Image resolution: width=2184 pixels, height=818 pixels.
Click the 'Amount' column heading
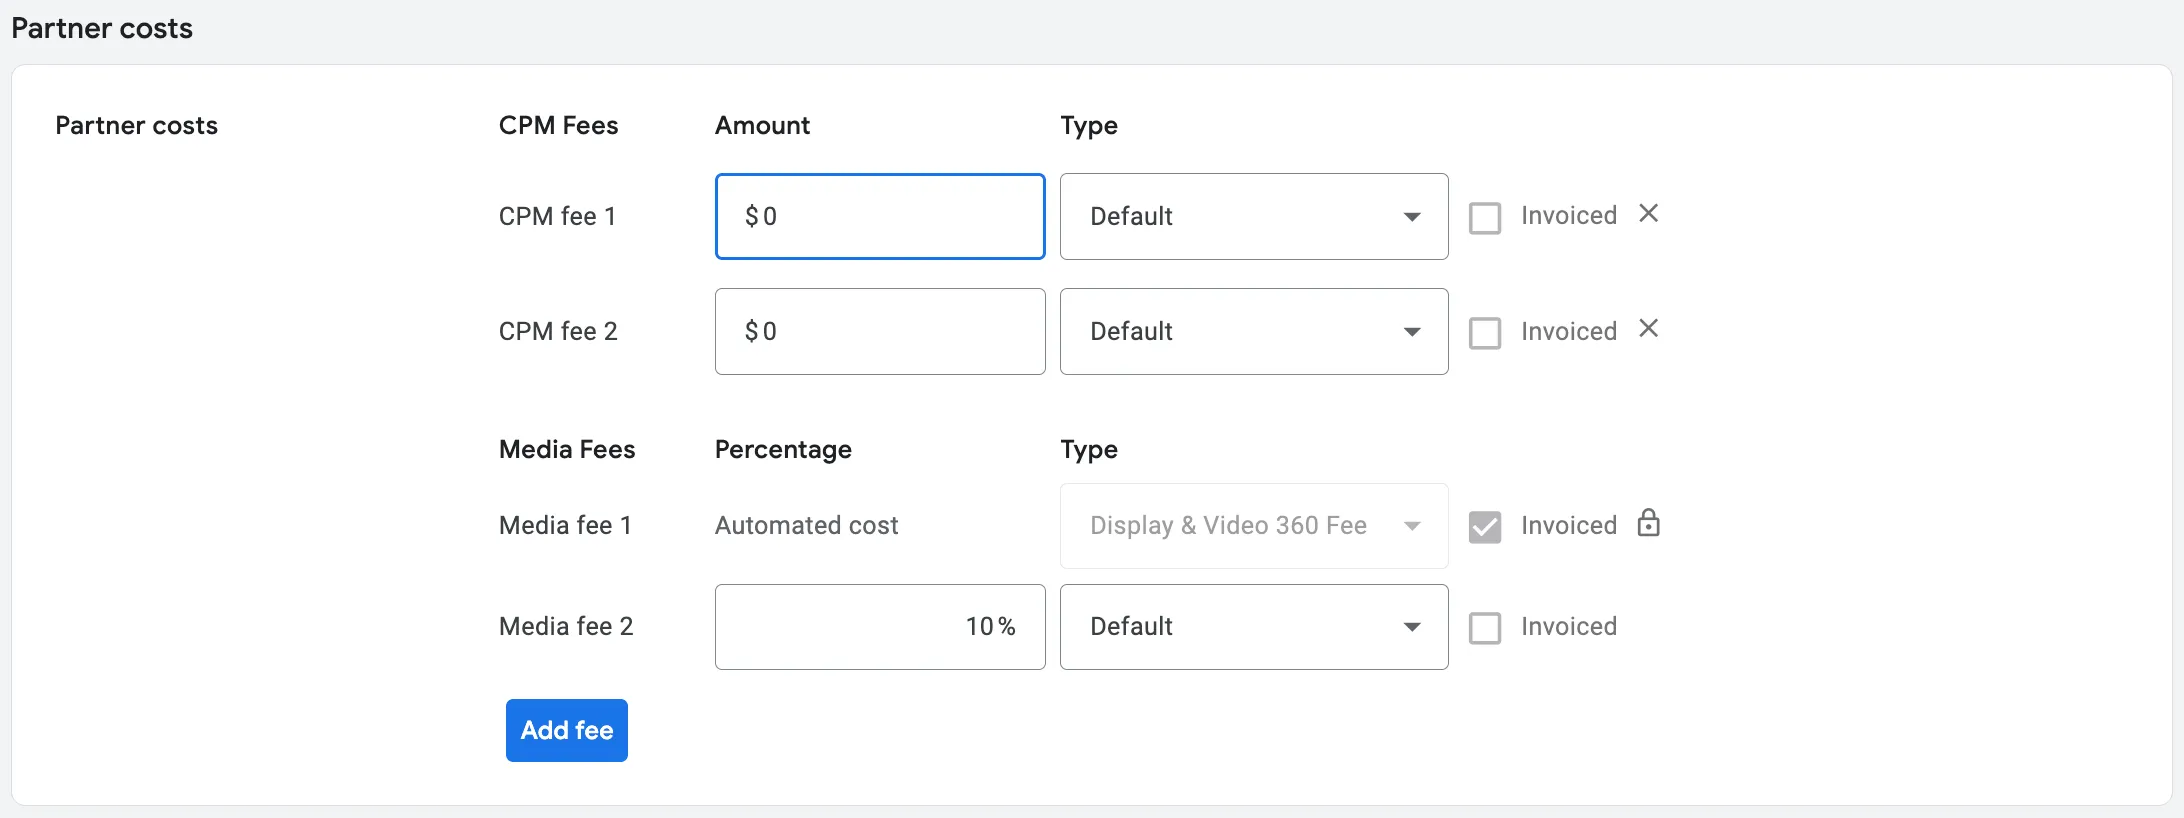(763, 126)
